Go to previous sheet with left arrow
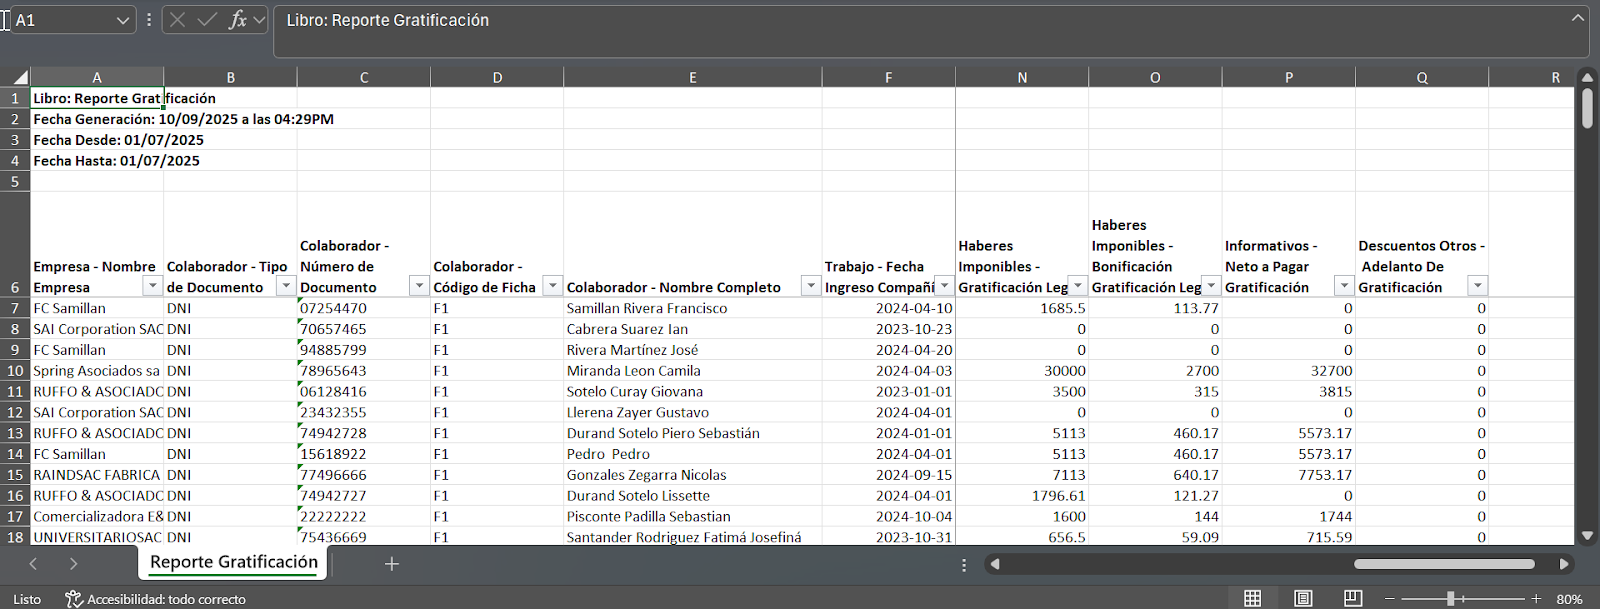Image resolution: width=1600 pixels, height=609 pixels. point(33,564)
